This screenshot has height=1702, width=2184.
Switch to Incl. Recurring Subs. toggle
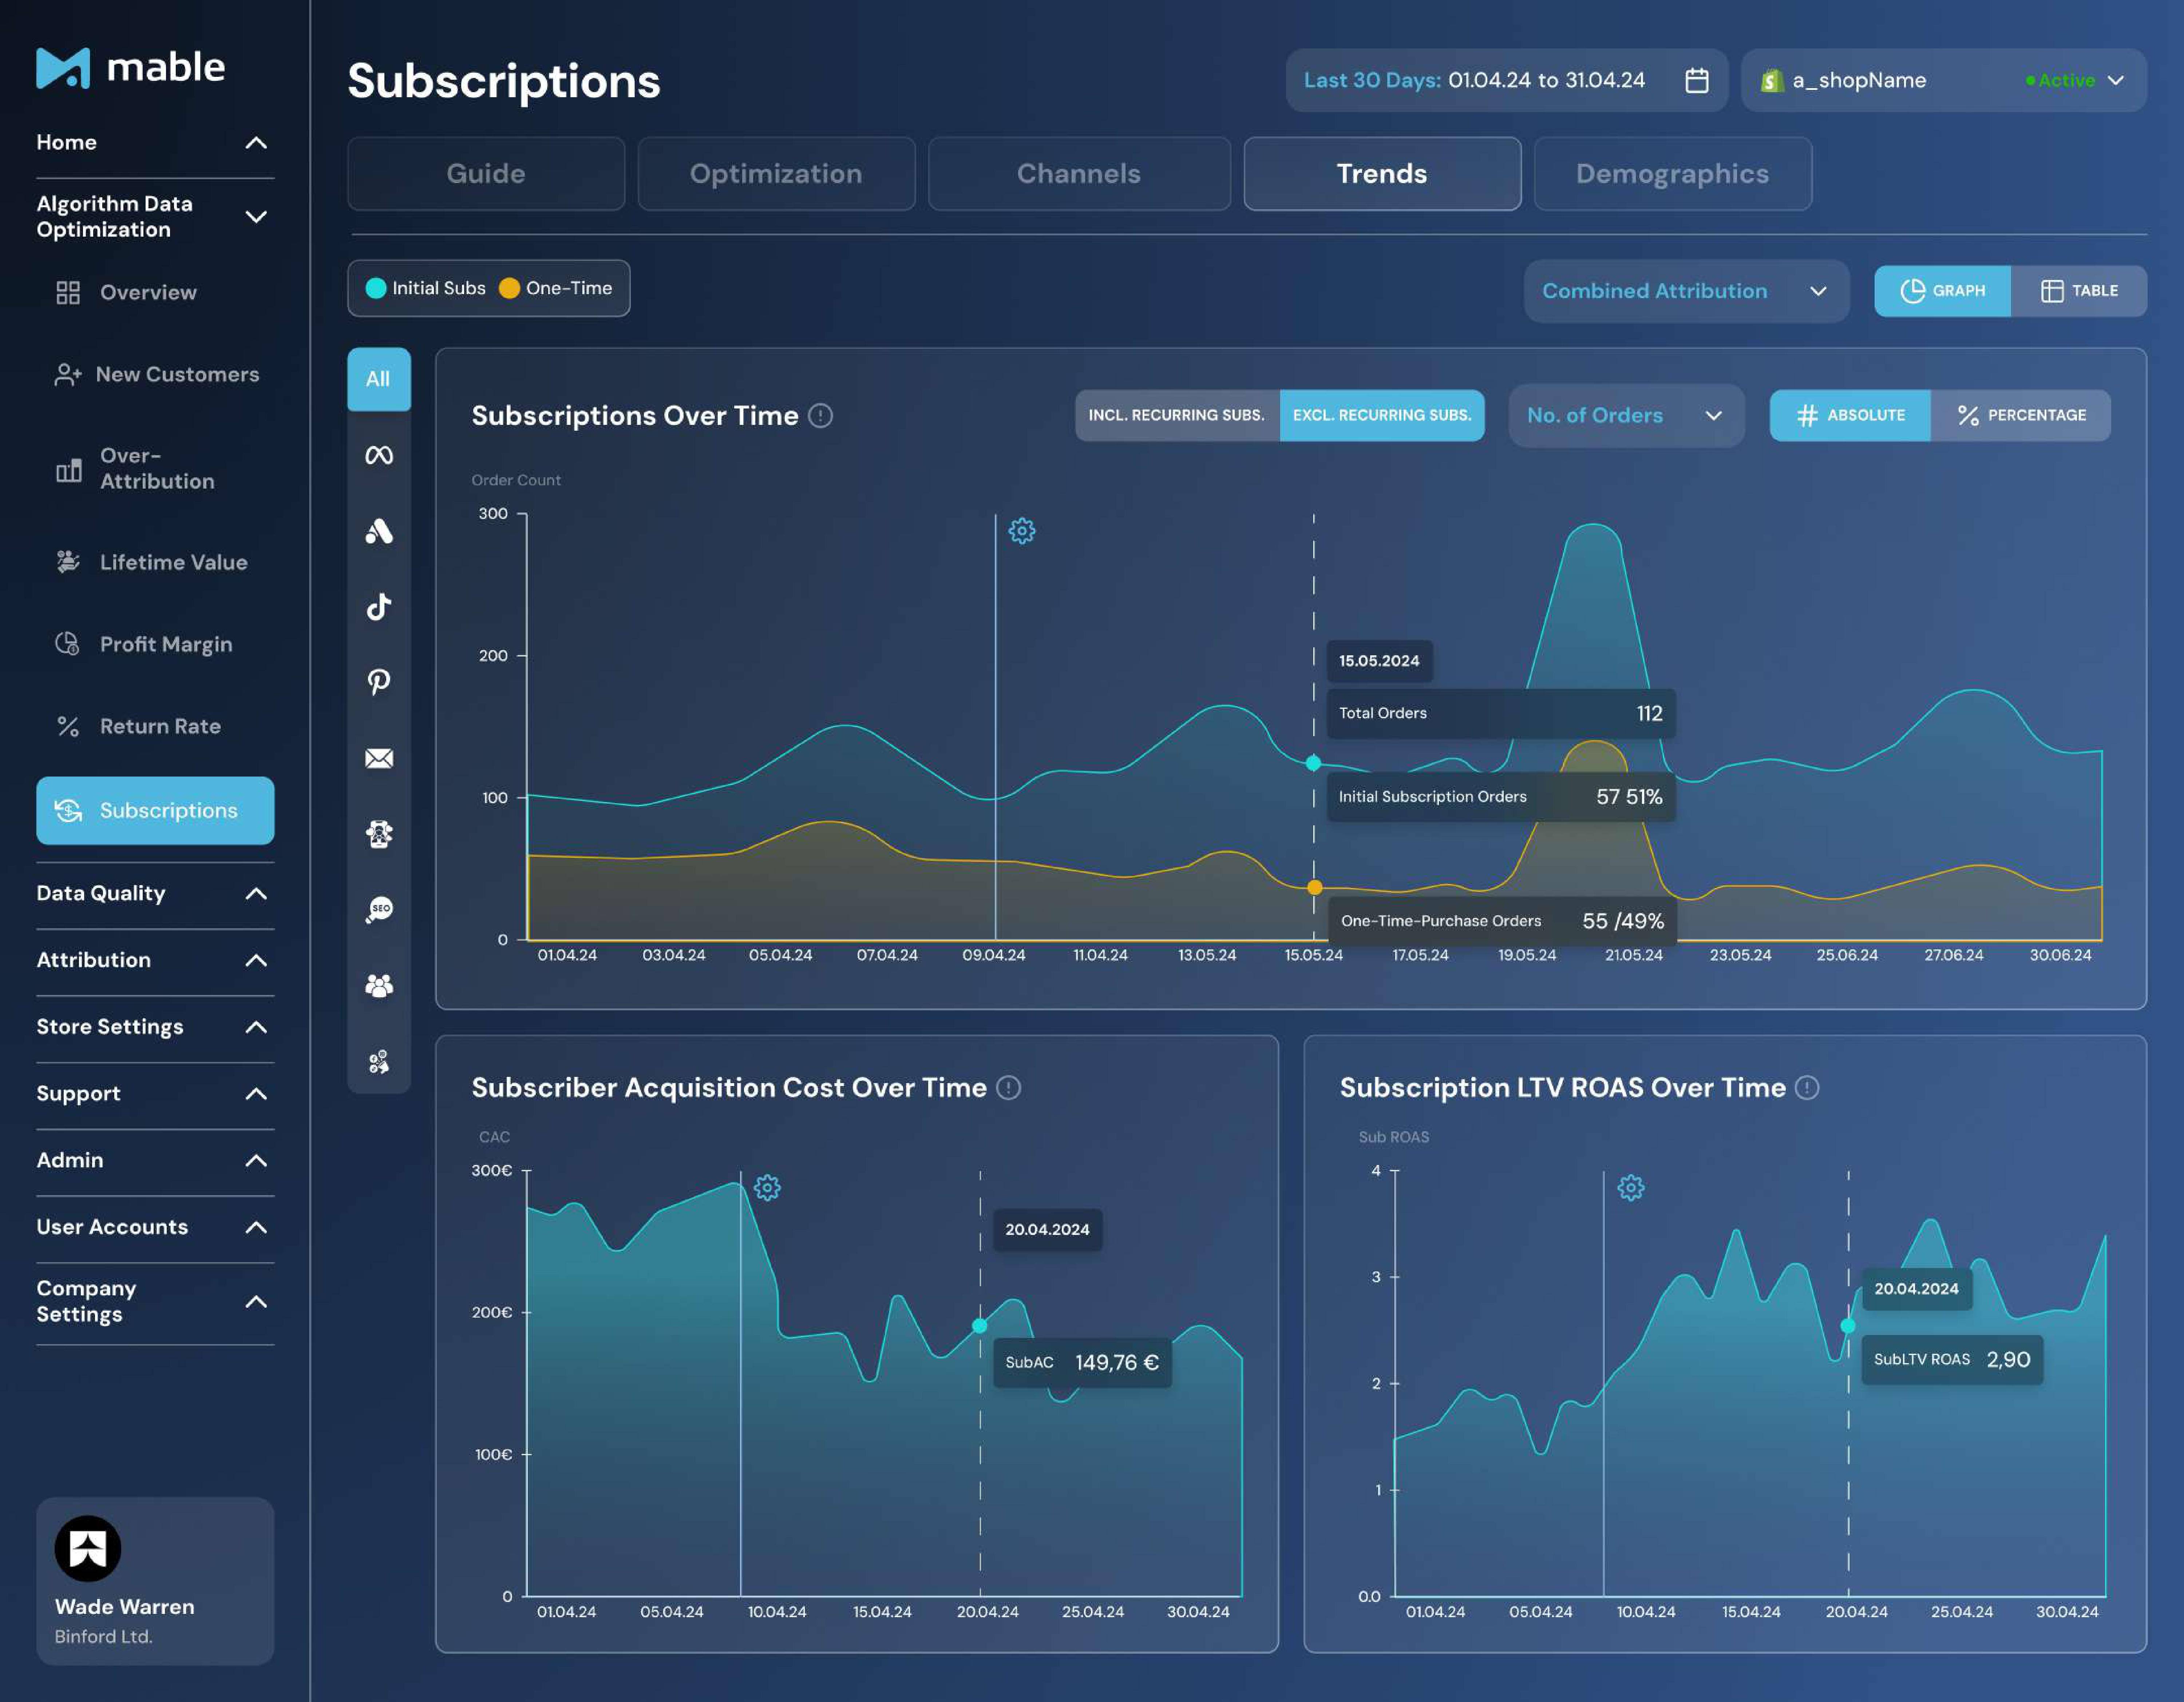click(x=1176, y=415)
